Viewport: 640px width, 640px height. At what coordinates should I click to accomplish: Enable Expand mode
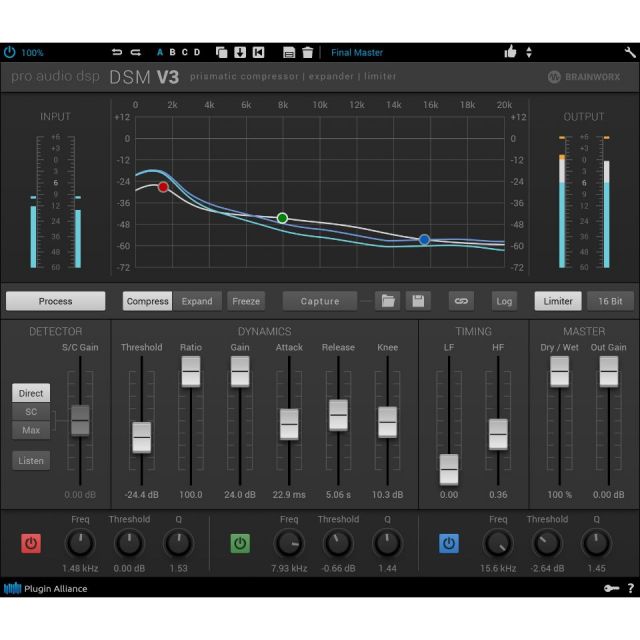[x=197, y=301]
